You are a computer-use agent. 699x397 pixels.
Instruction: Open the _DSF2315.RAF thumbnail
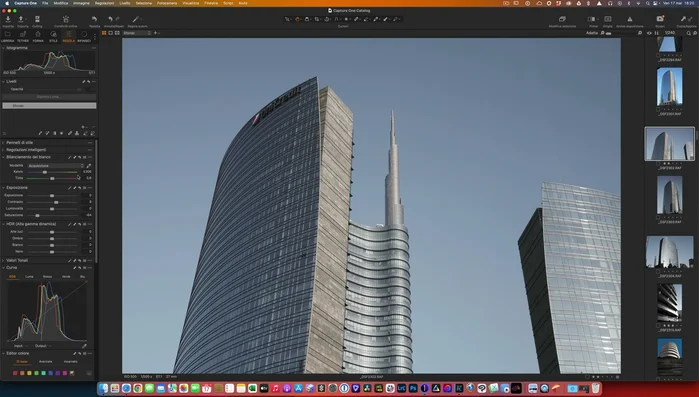(669, 303)
